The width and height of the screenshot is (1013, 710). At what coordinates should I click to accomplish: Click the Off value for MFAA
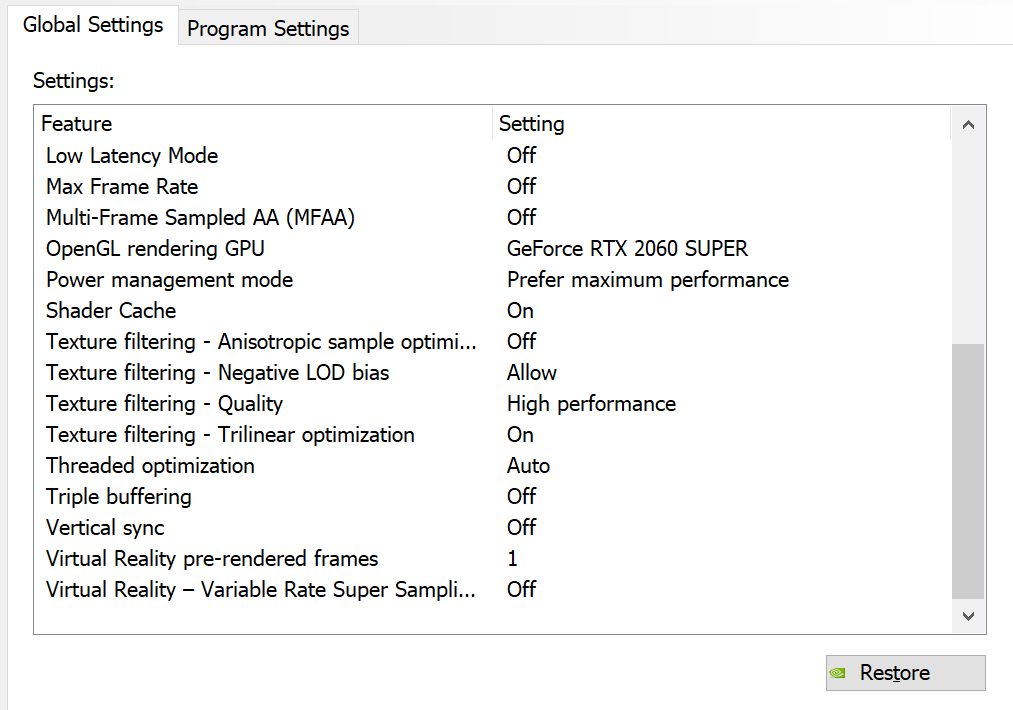[521, 218]
